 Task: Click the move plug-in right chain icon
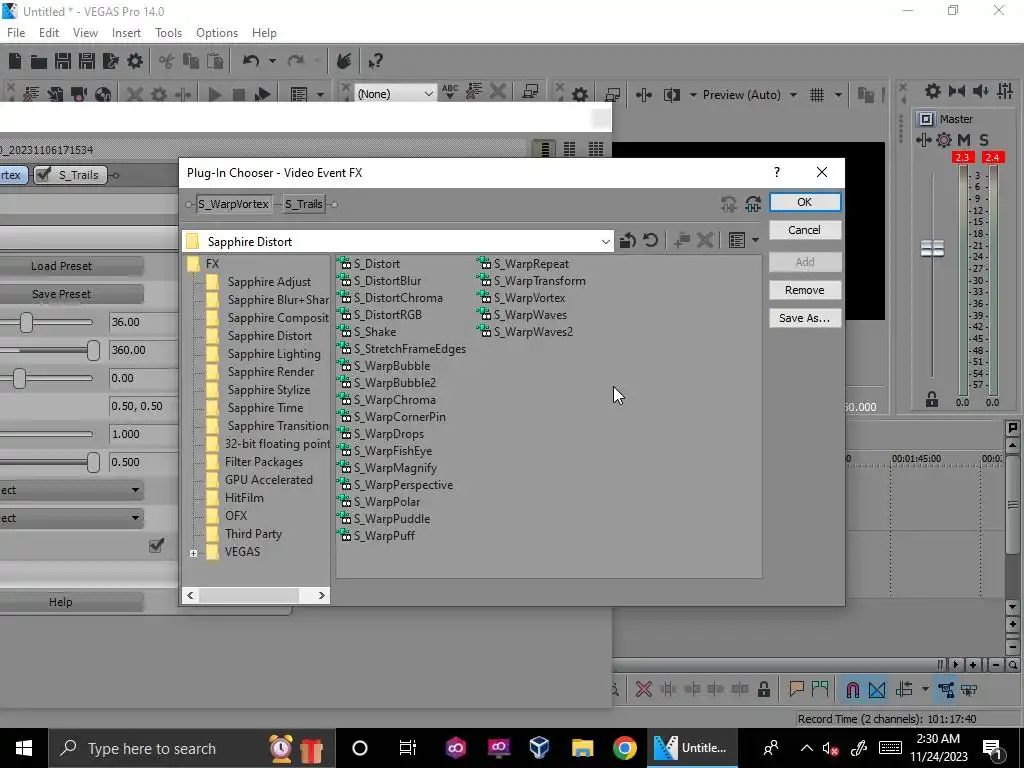coord(753,204)
